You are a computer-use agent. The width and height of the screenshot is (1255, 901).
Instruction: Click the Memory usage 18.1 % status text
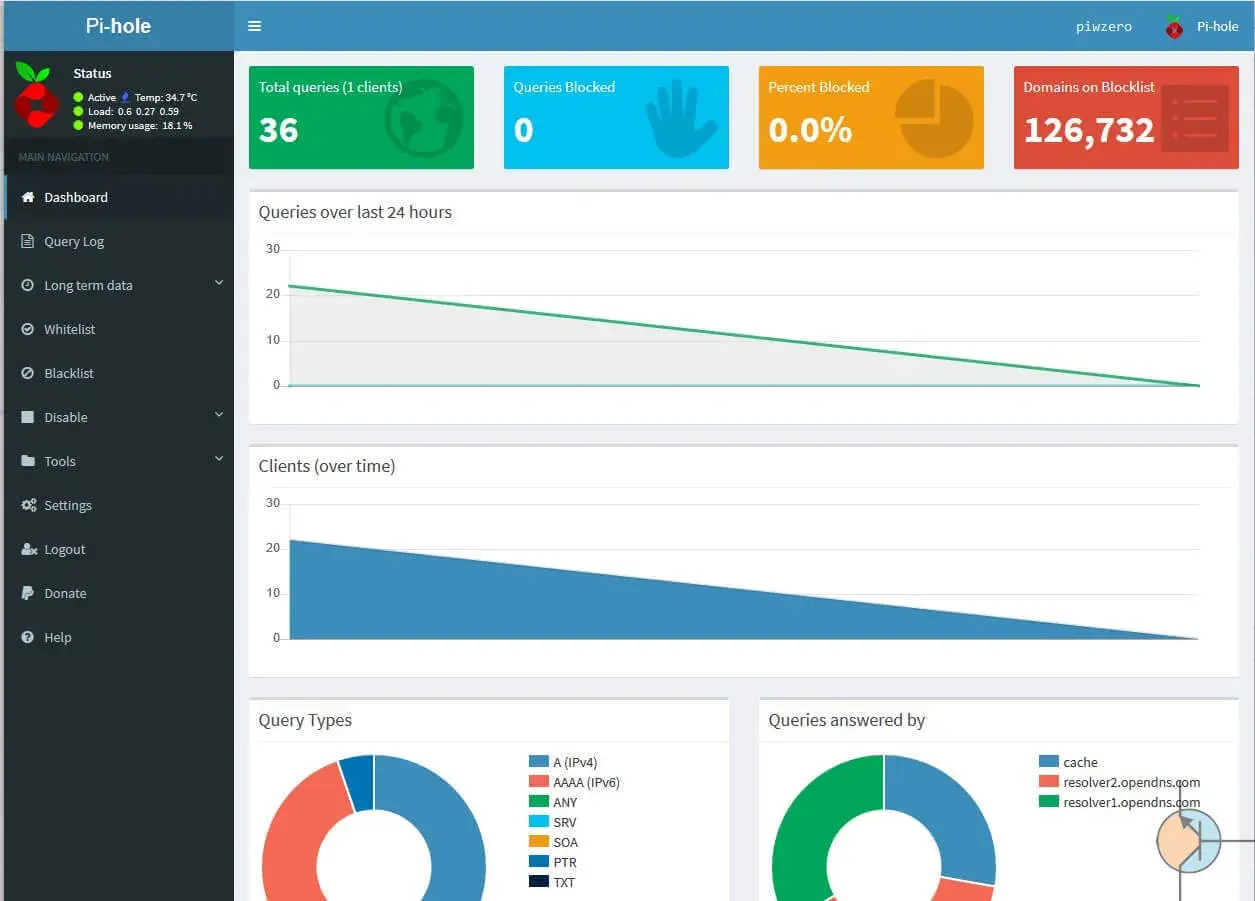(x=140, y=125)
